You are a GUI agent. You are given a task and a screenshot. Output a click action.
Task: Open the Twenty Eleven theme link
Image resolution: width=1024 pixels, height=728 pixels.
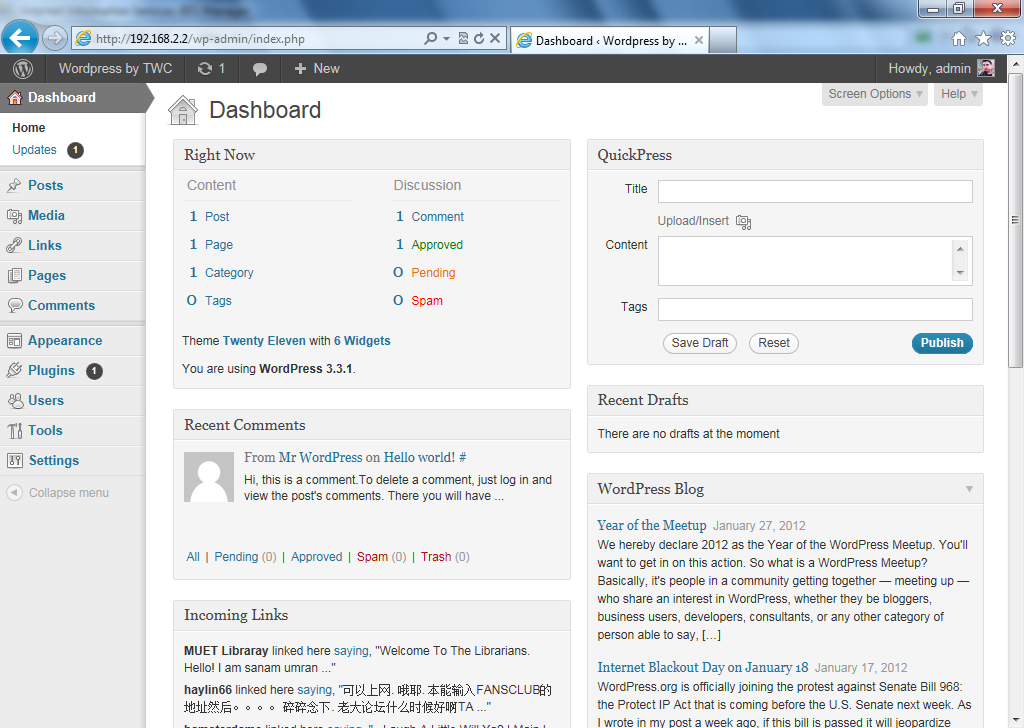tap(264, 341)
